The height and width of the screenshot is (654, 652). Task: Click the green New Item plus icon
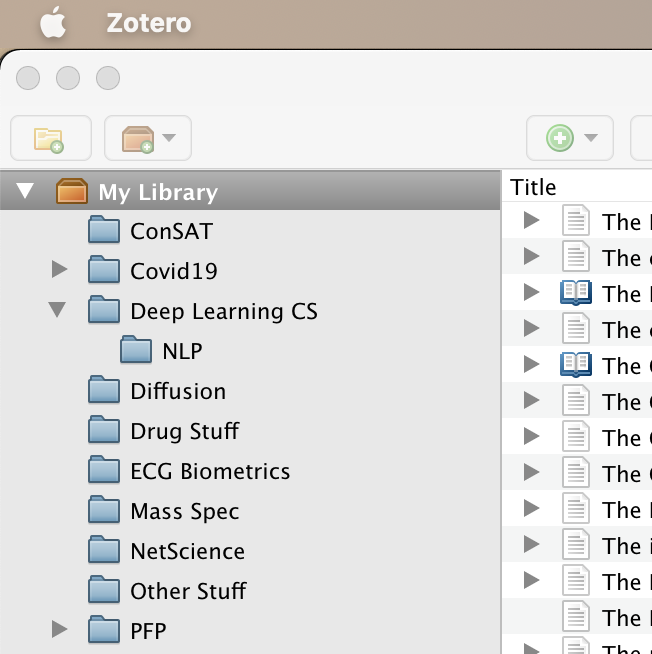pos(559,138)
